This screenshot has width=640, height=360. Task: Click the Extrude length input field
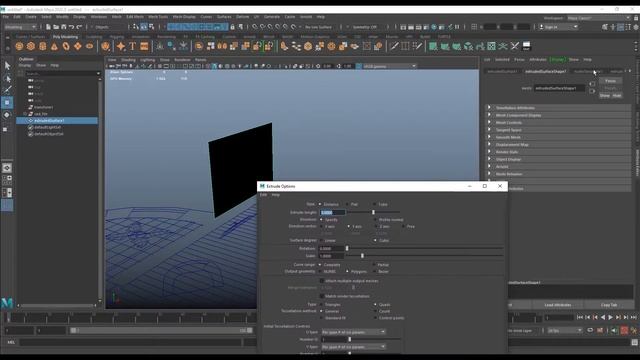332,212
